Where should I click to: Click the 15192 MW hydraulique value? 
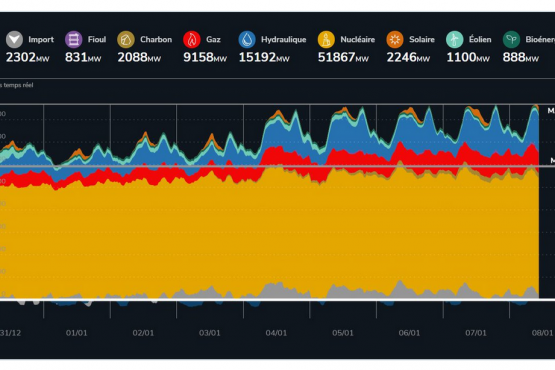pyautogui.click(x=264, y=57)
